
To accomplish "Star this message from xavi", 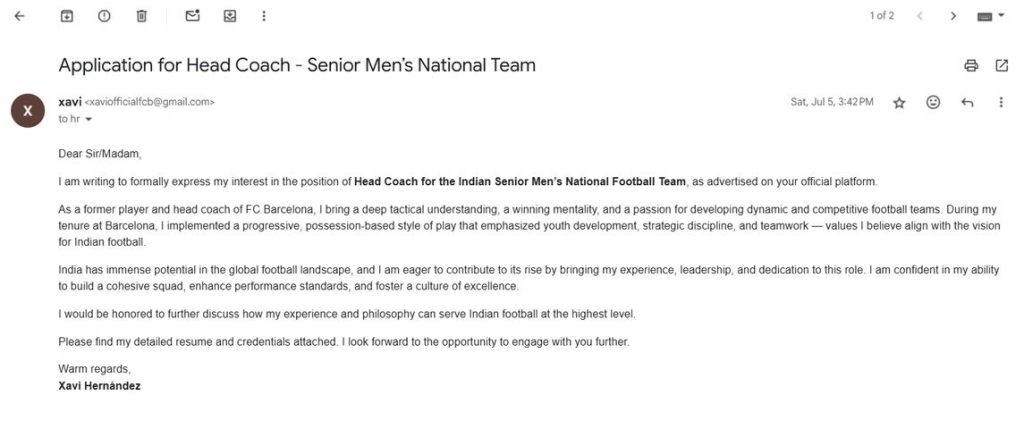I will [899, 103].
